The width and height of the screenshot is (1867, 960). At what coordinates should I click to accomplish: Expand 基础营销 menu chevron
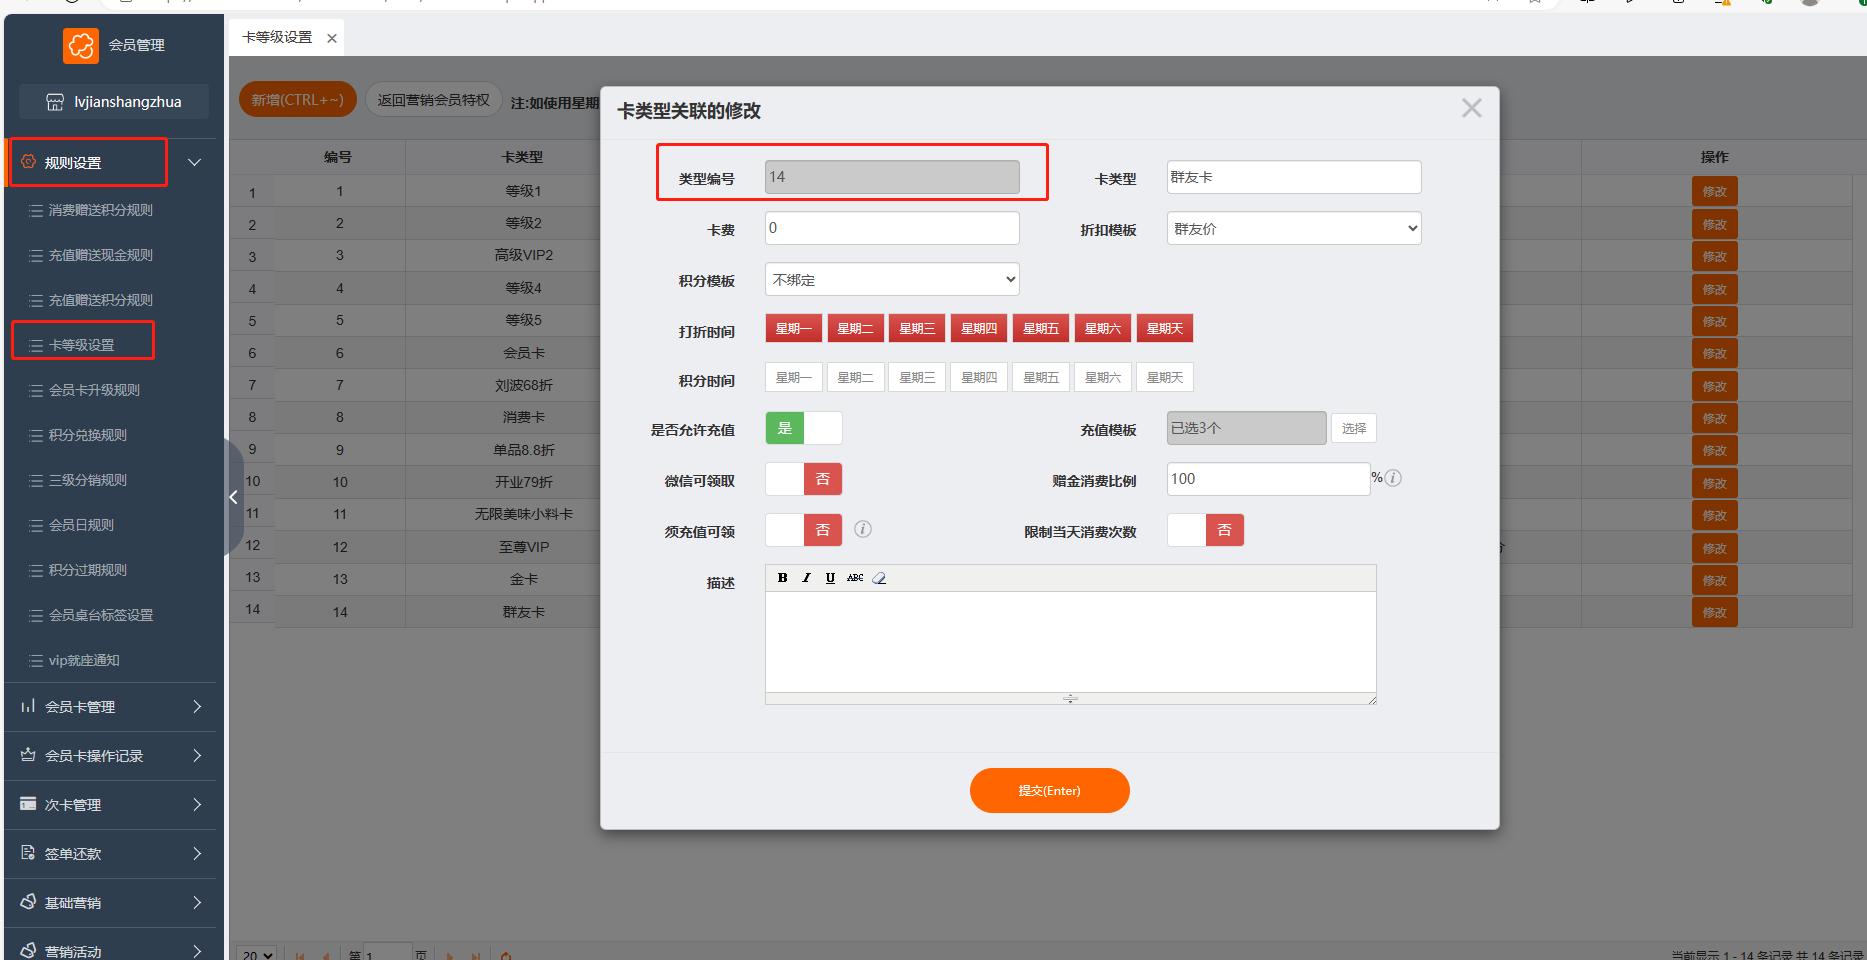click(197, 902)
